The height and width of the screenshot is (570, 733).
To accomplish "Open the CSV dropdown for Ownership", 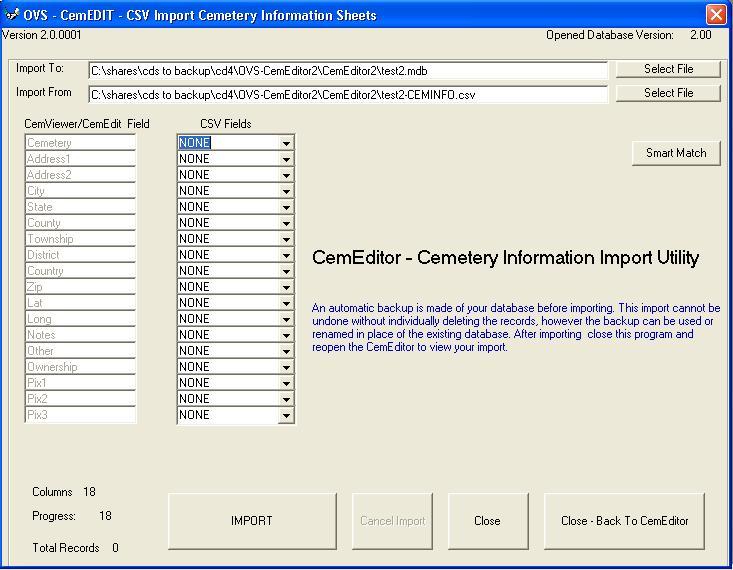I will [286, 367].
